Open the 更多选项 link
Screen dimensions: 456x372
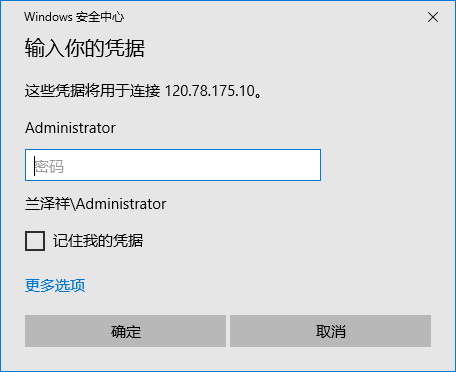point(55,285)
